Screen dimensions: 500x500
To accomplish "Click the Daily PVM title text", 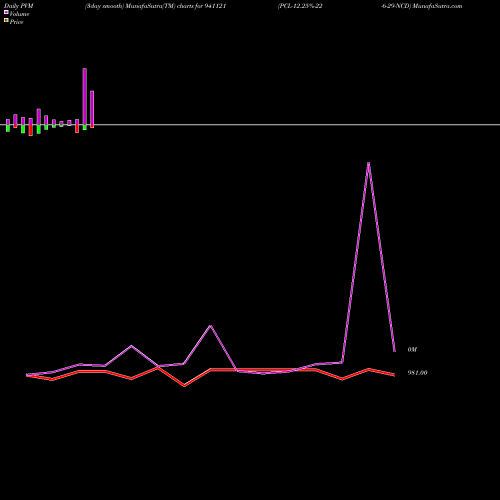I will [19, 6].
